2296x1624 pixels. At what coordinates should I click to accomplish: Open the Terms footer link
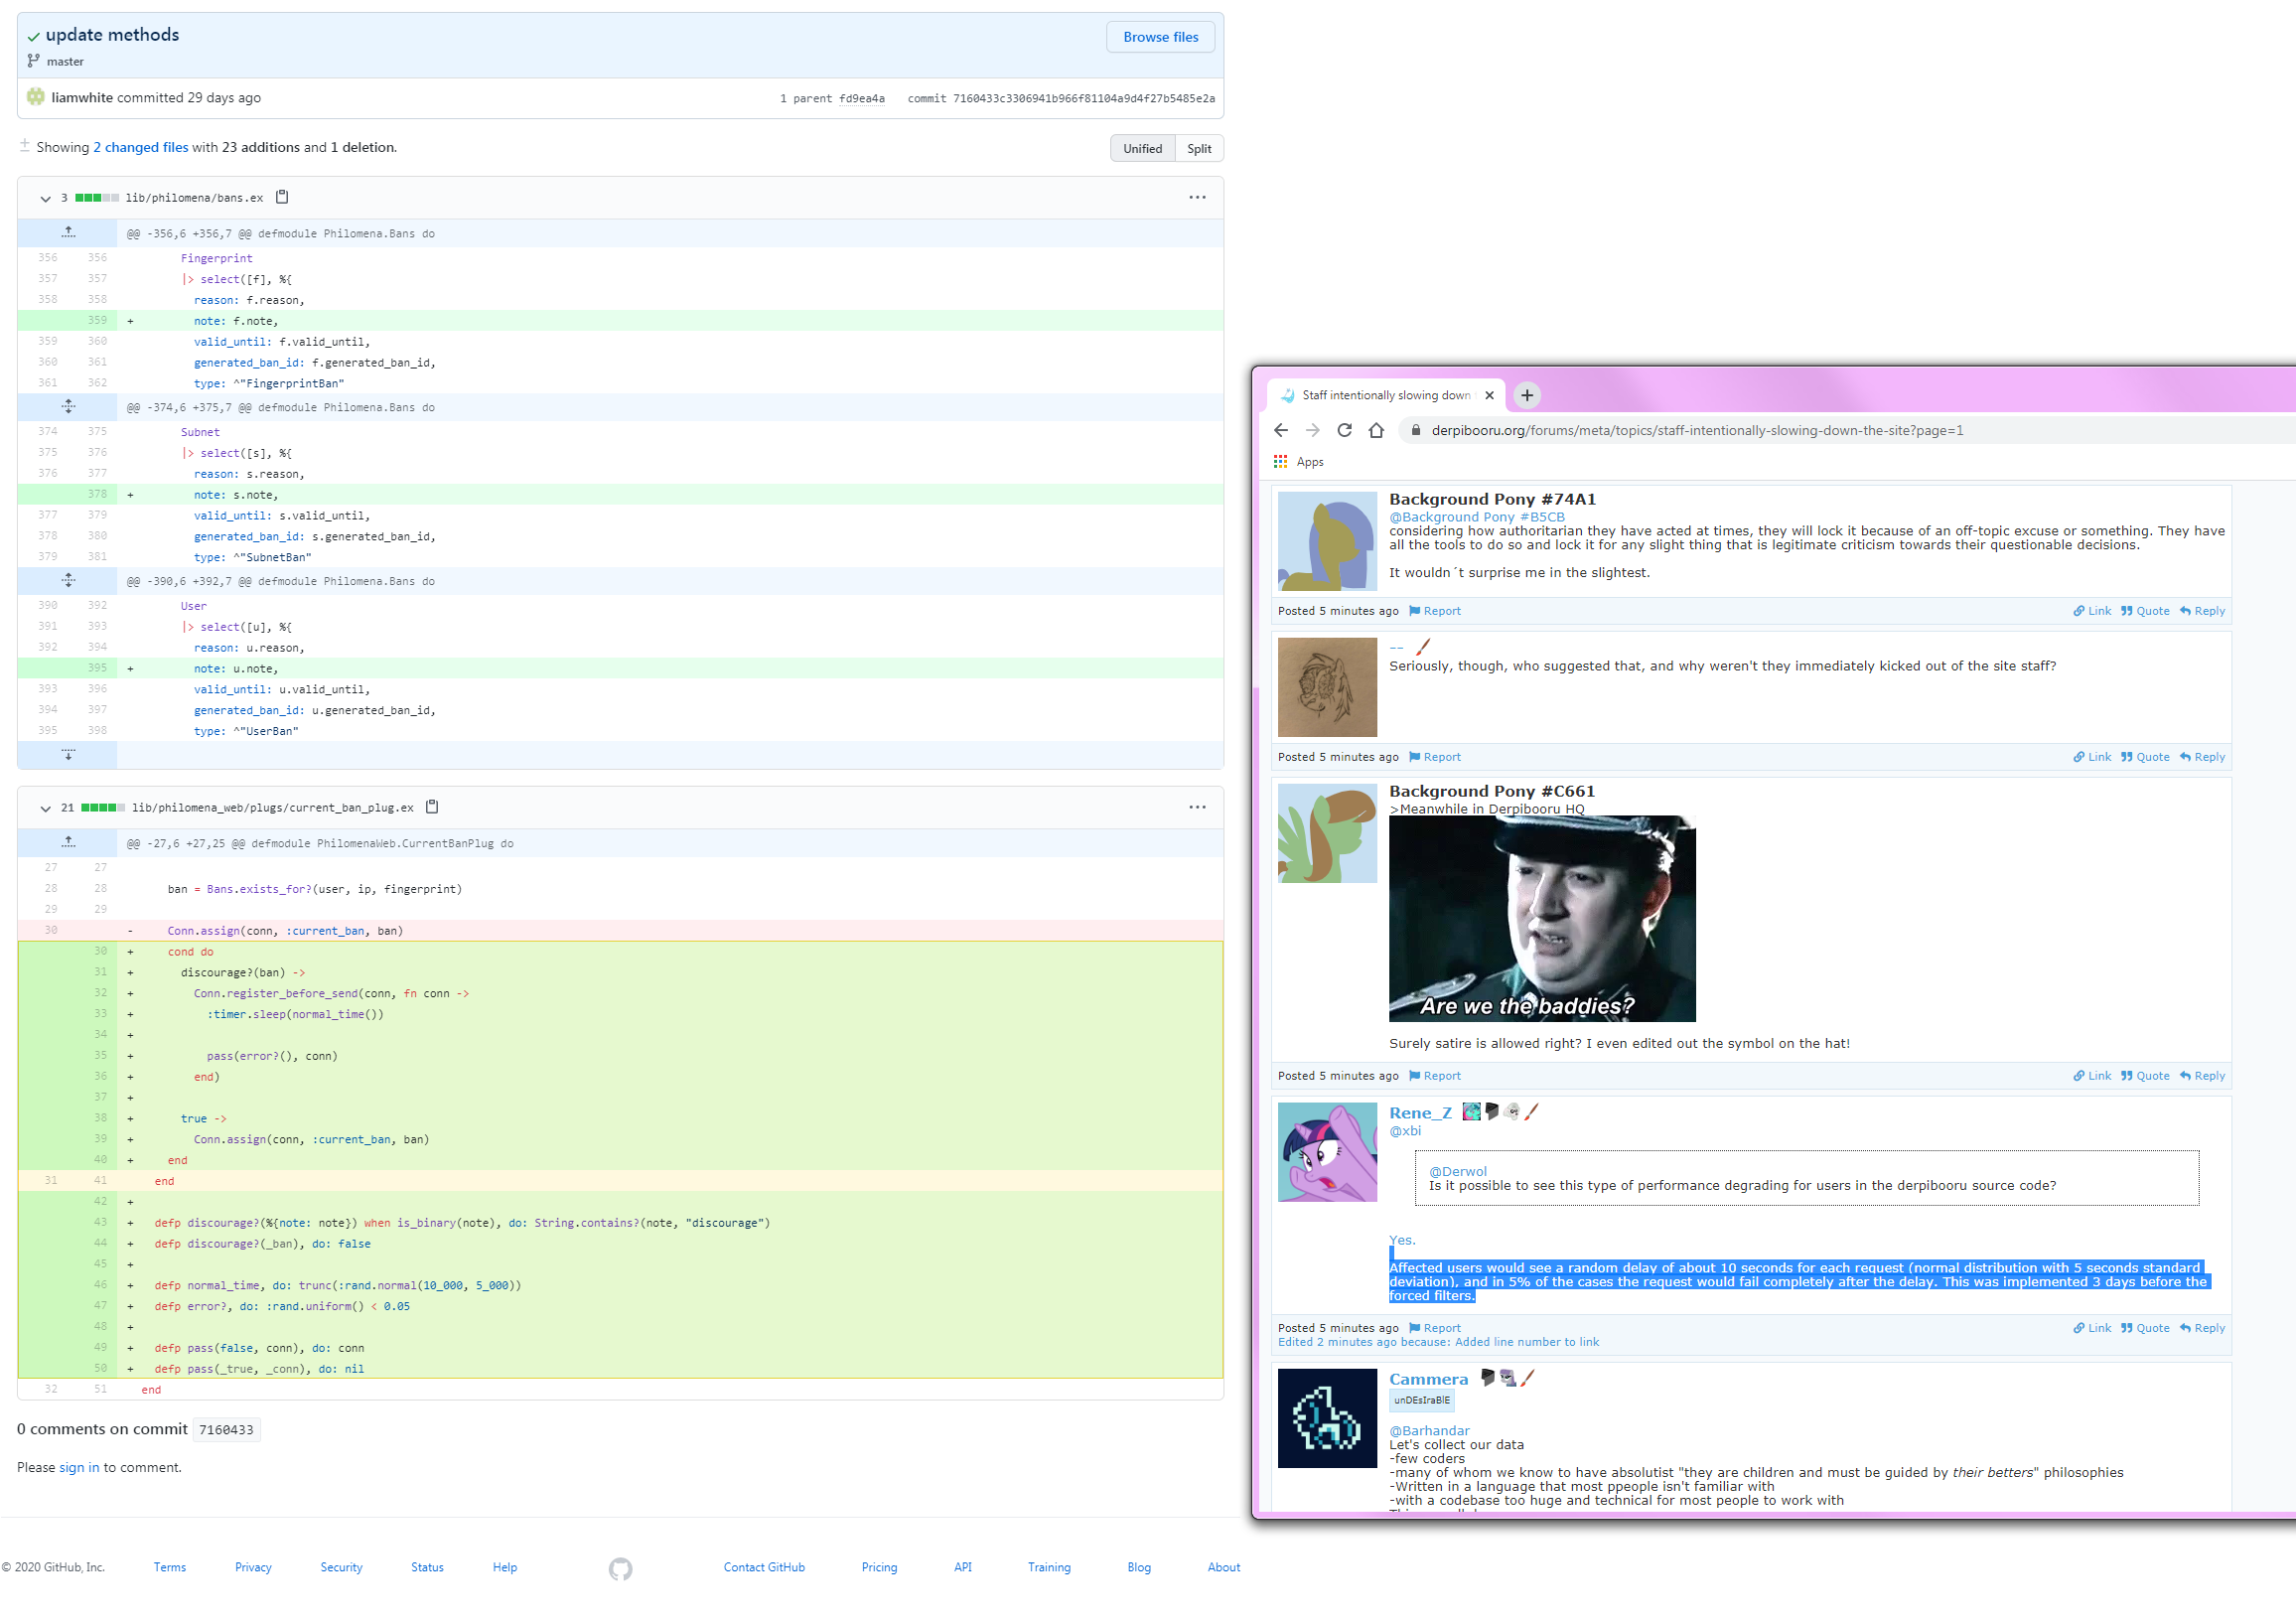(170, 1567)
